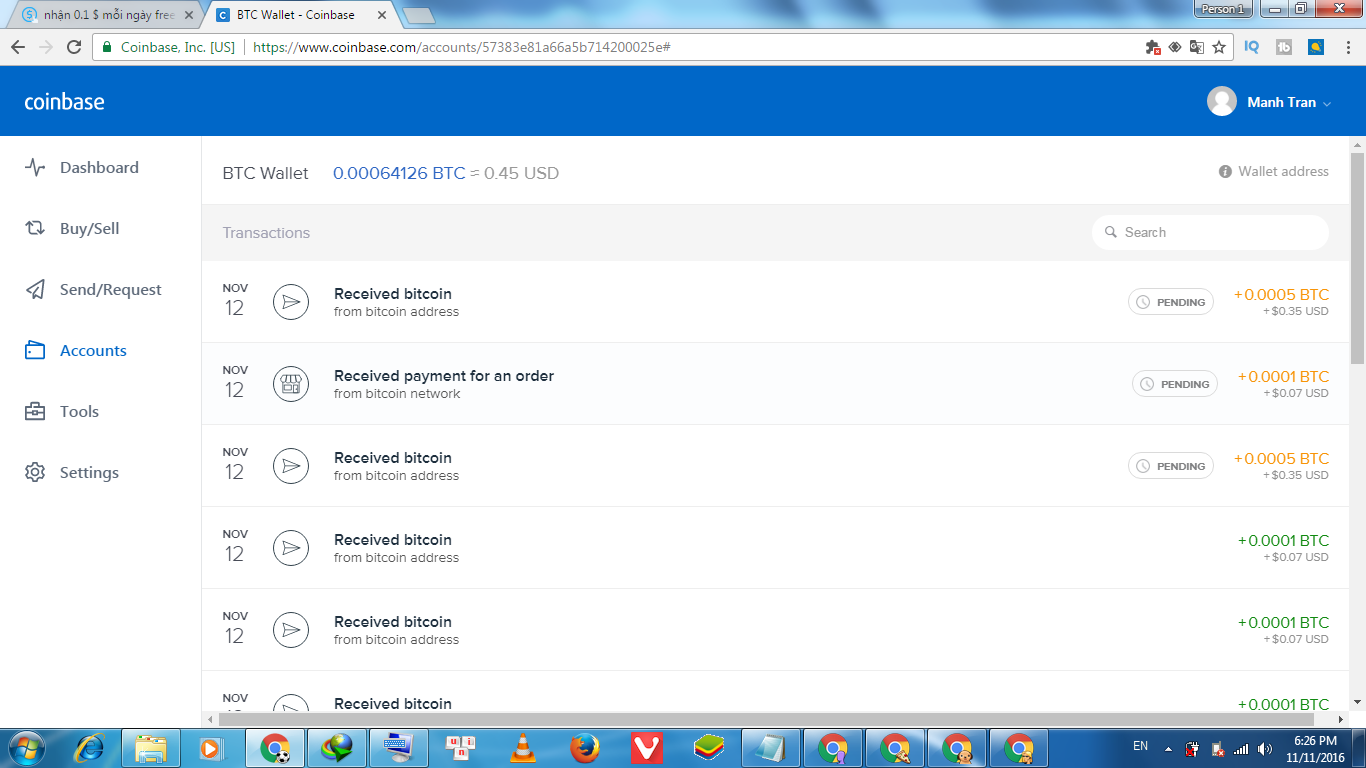Click the storefront icon on order payment row
The width and height of the screenshot is (1366, 768).
[291, 384]
